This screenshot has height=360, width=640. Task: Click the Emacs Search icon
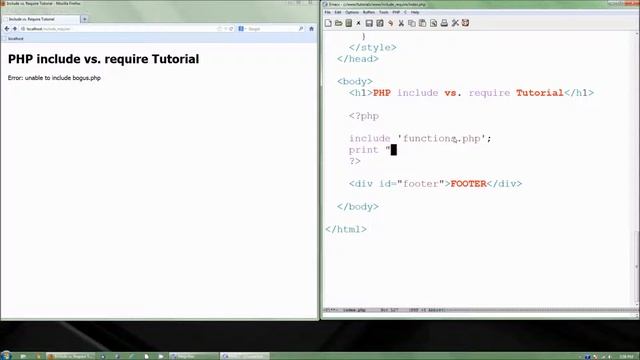pyautogui.click(x=433, y=23)
